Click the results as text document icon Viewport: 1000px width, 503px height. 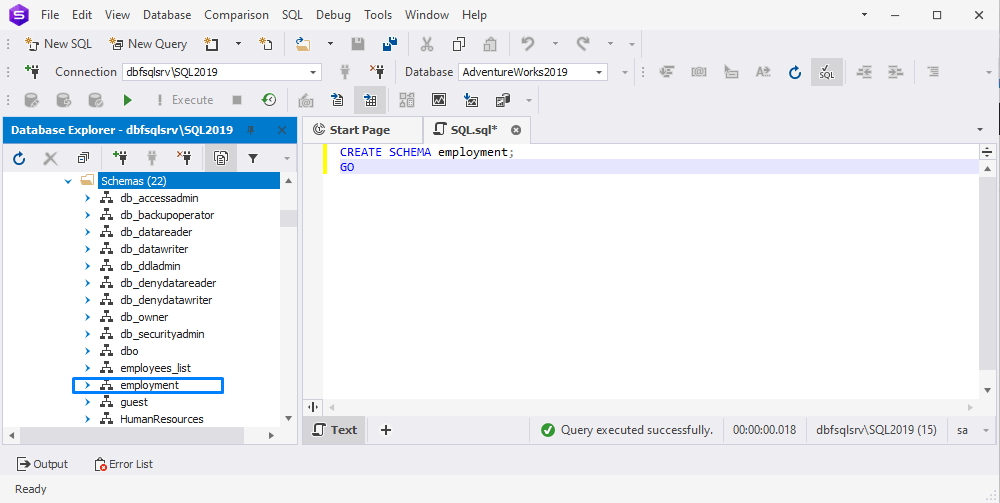[337, 100]
